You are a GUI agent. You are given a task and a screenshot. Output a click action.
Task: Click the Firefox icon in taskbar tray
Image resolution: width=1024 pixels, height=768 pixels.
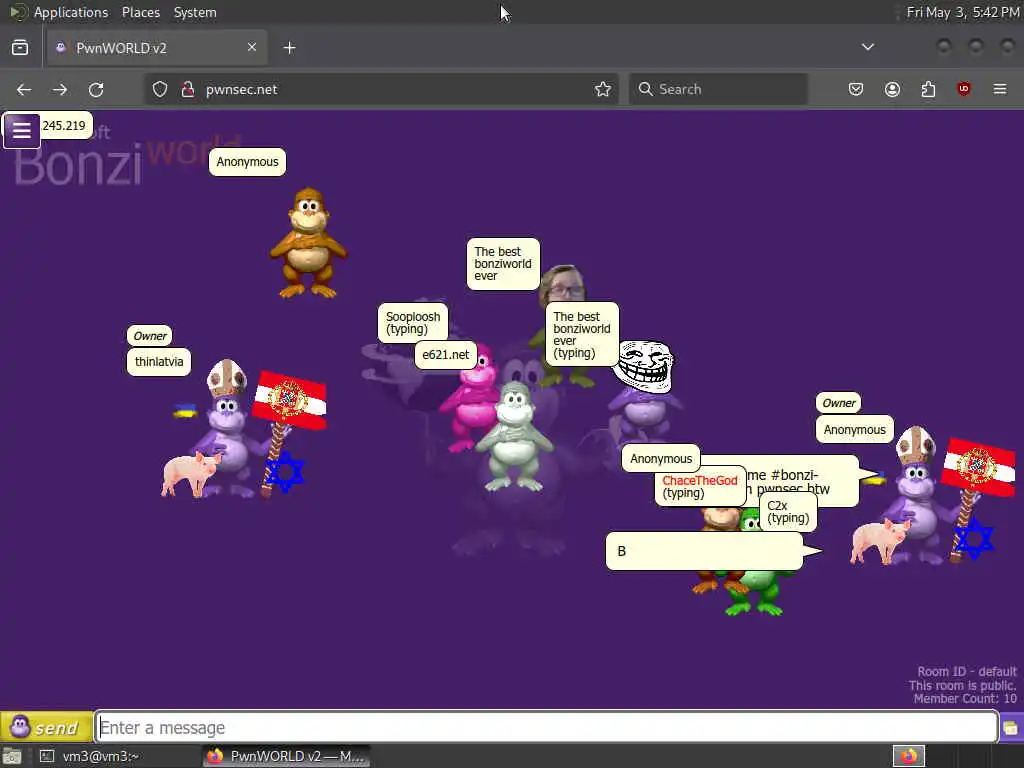(908, 756)
